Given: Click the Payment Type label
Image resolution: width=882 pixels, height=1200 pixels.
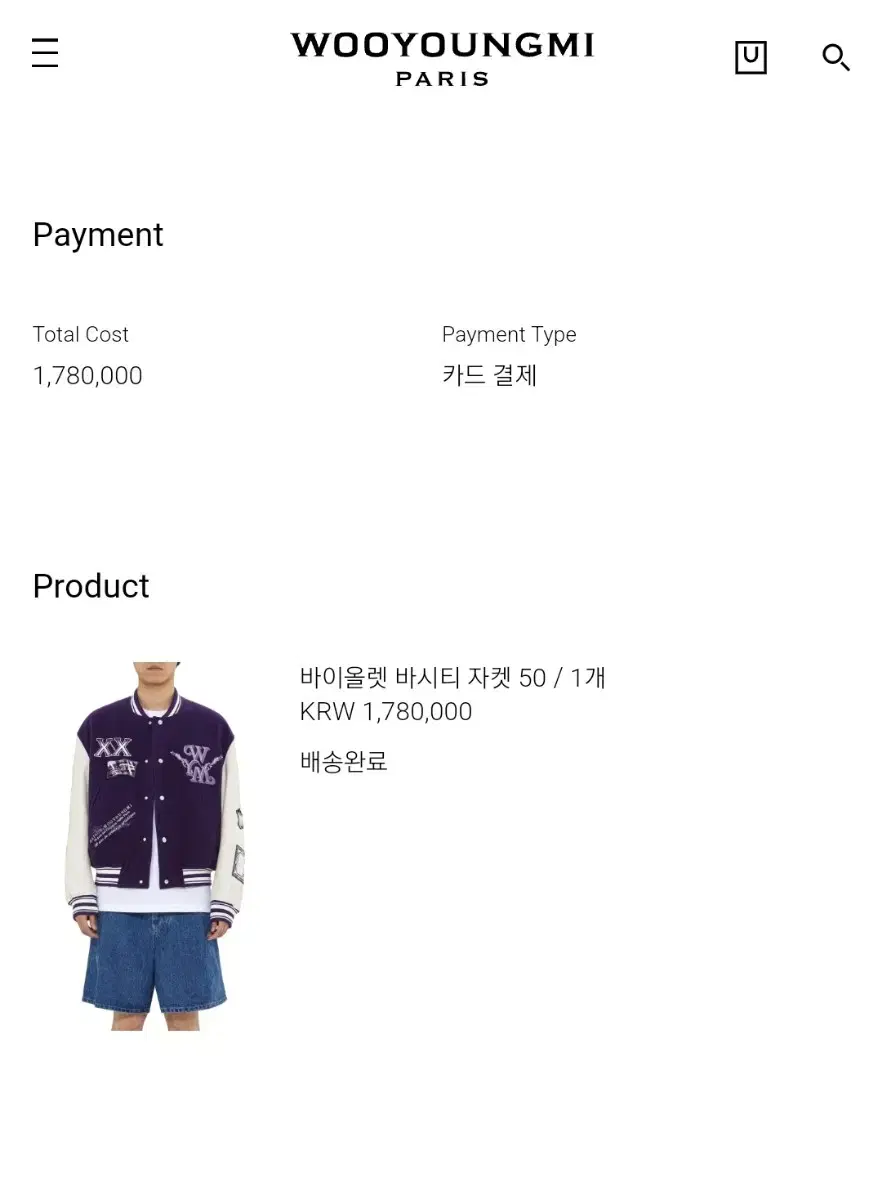Looking at the screenshot, I should (x=509, y=335).
